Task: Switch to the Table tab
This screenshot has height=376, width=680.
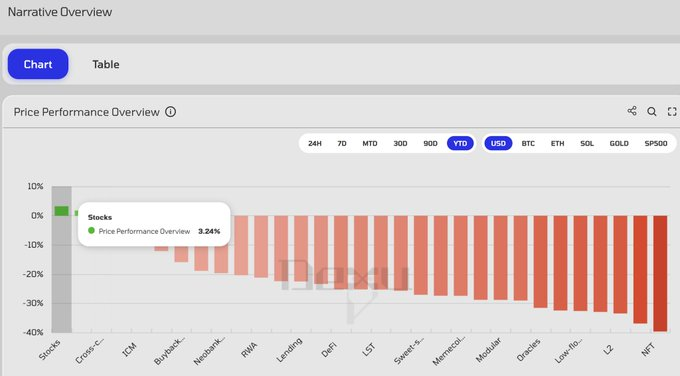Action: point(105,64)
